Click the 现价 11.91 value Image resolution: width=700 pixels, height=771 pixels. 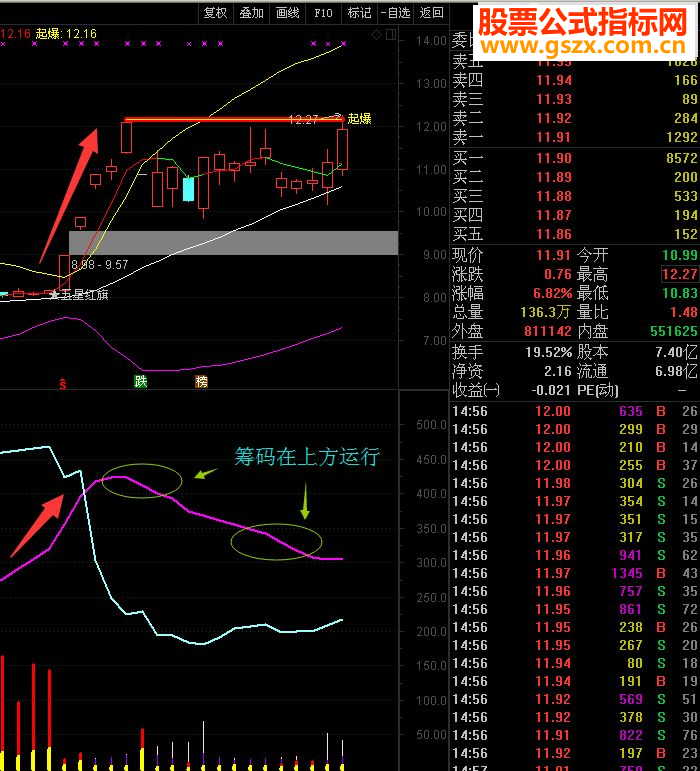pos(553,255)
